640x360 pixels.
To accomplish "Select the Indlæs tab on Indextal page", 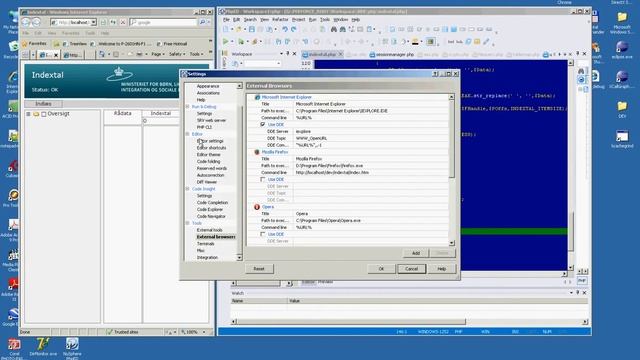I will (43, 104).
